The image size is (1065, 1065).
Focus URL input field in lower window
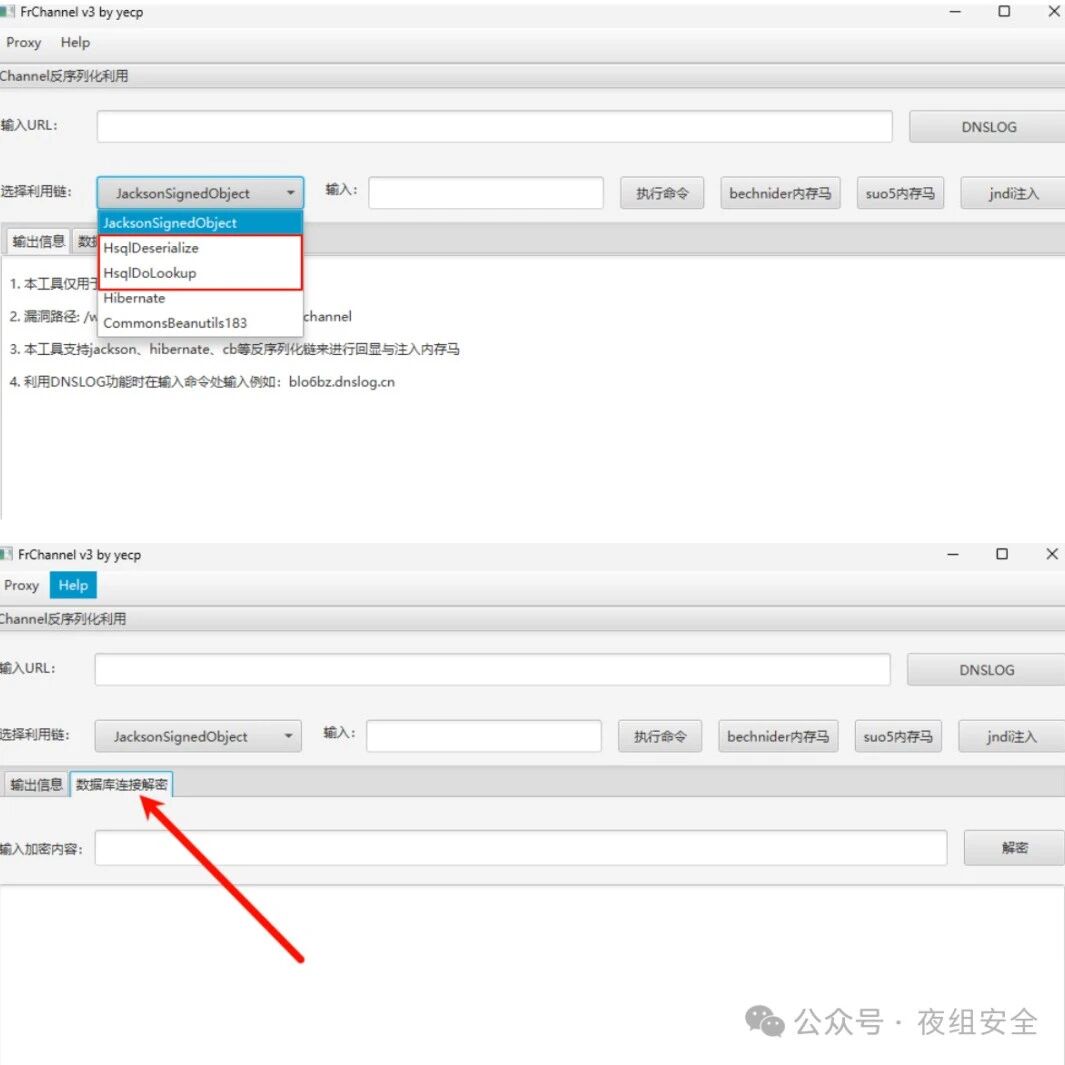[x=492, y=670]
